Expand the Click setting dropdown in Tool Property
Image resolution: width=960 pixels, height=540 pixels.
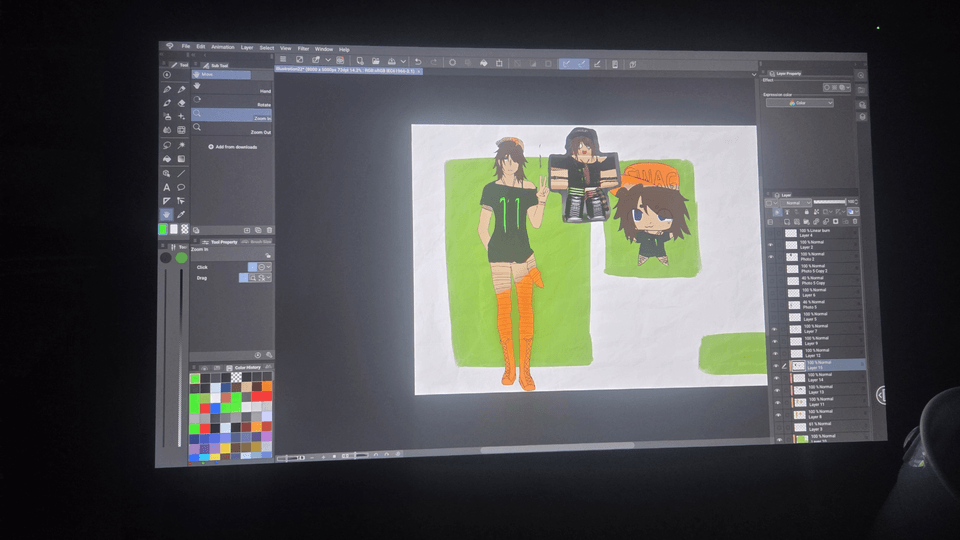point(268,267)
